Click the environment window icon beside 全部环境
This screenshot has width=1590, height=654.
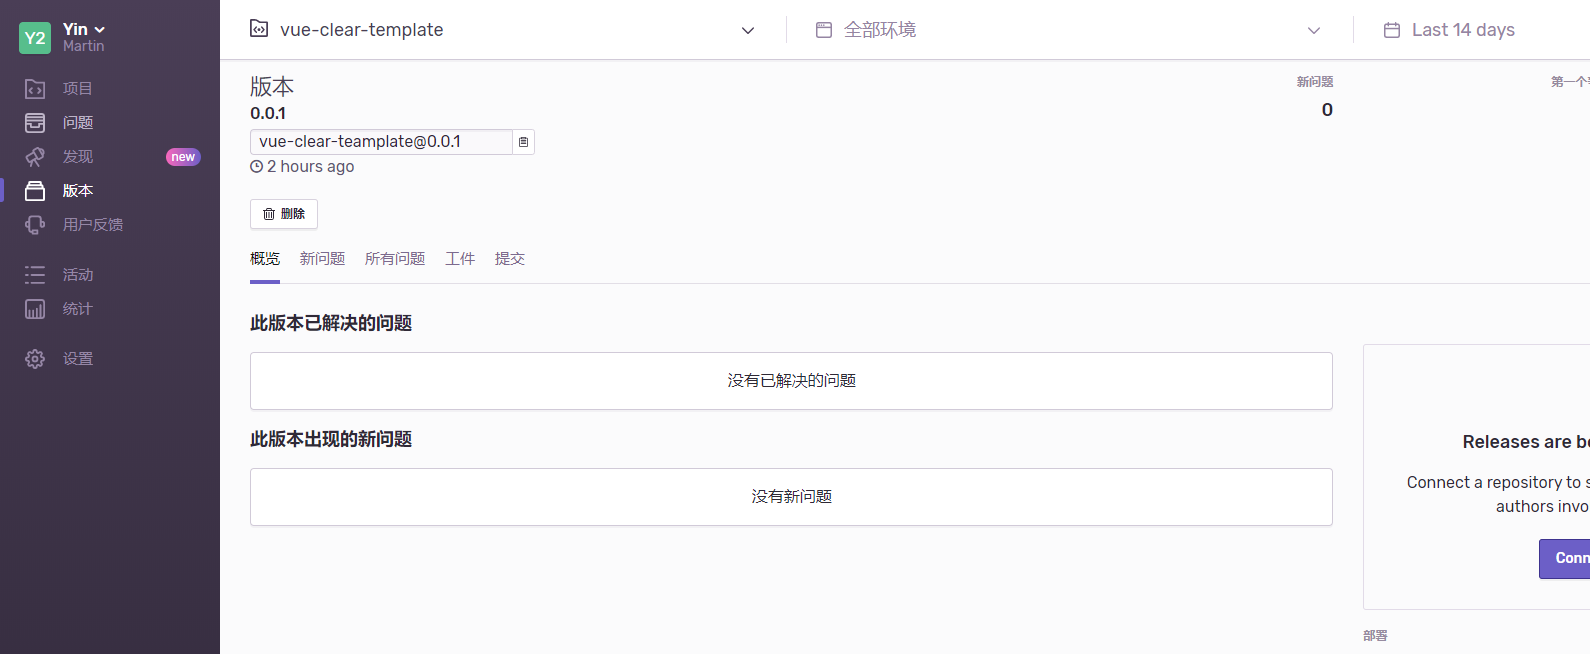click(x=824, y=30)
